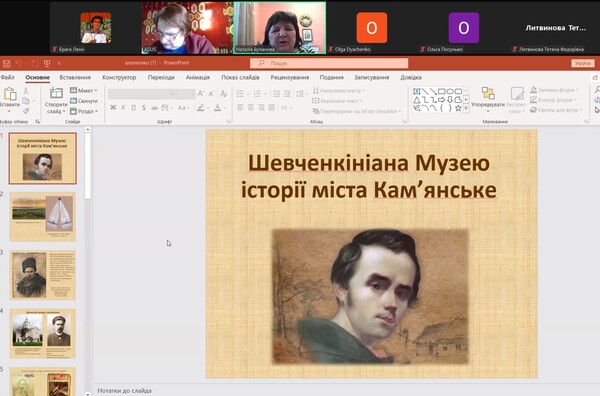Switch to the Показ слайдів tab
600x396 pixels.
(x=240, y=77)
